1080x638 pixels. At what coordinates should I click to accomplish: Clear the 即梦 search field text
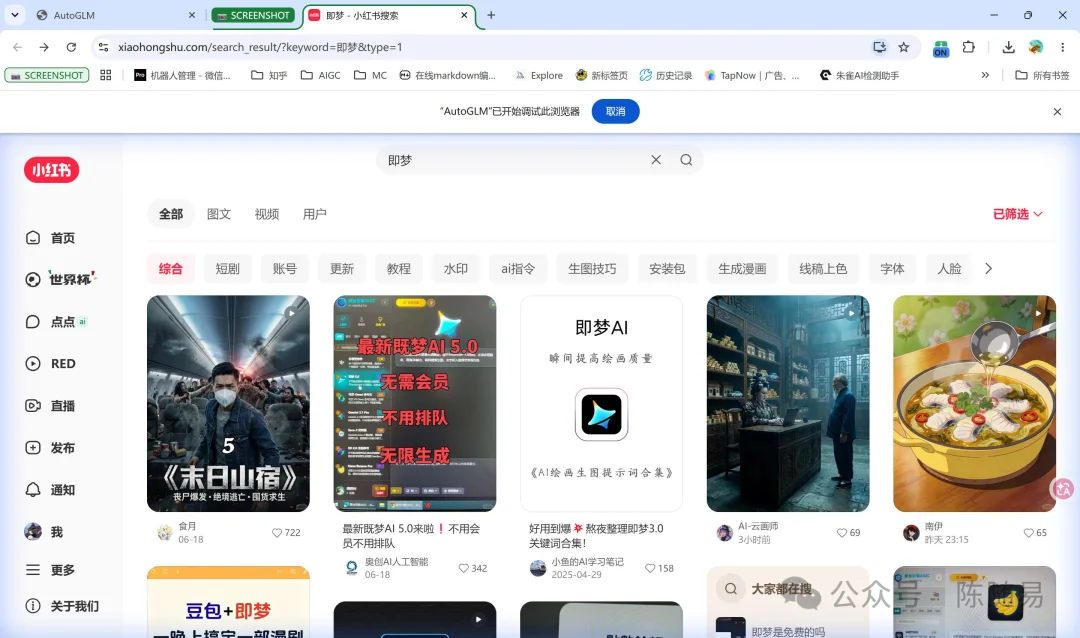(x=656, y=160)
